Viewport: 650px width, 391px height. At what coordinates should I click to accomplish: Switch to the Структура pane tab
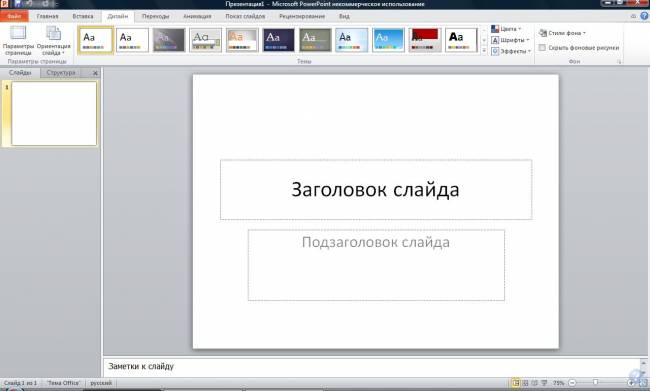[61, 73]
